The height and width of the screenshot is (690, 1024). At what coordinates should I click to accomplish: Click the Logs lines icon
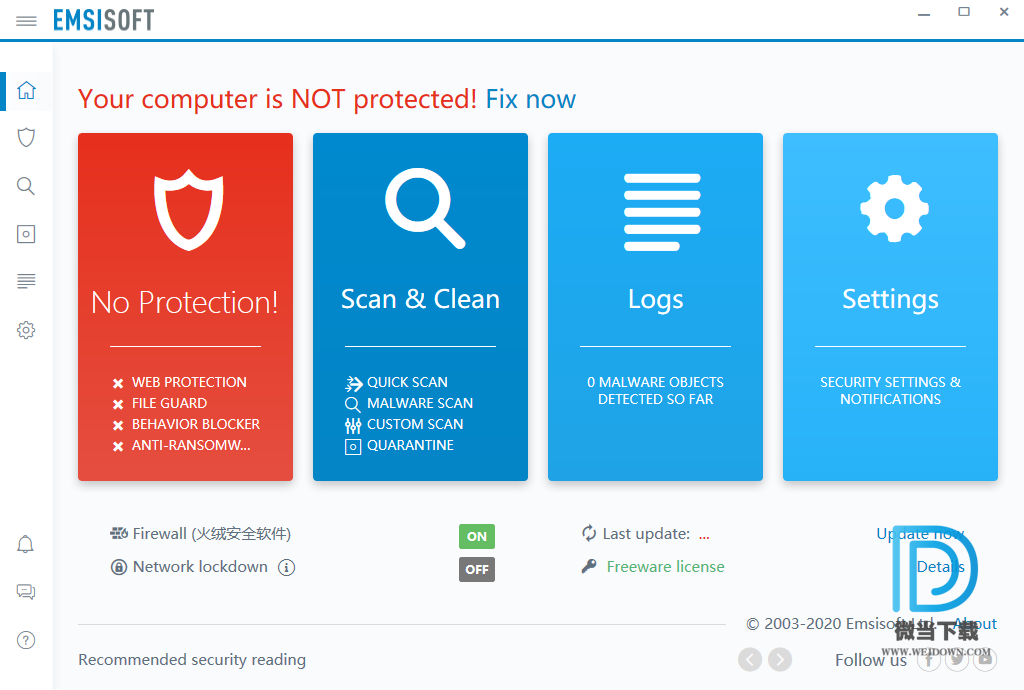[662, 212]
